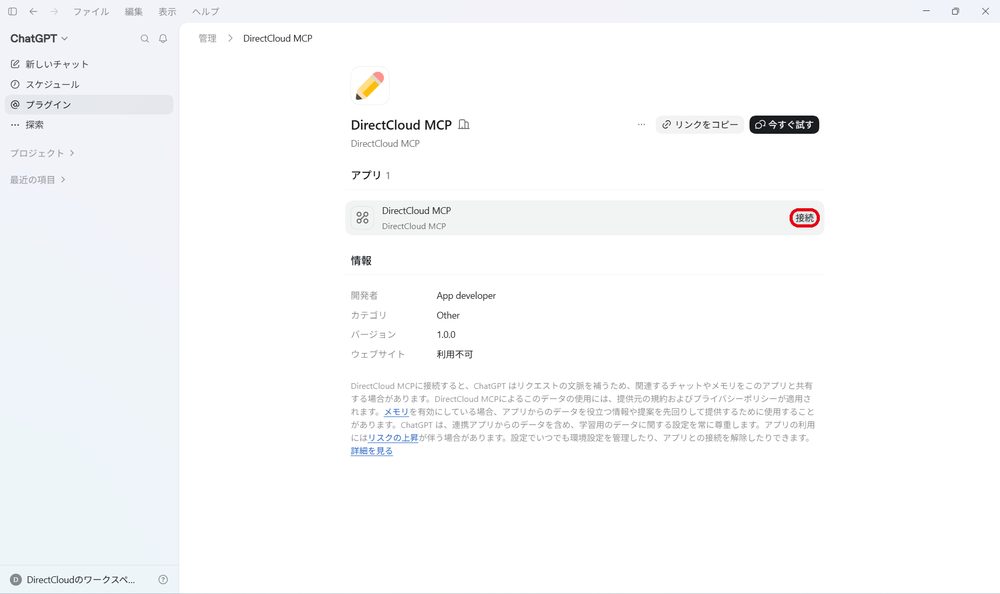
Task: Select プラグイン in the sidebar
Action: (x=89, y=105)
